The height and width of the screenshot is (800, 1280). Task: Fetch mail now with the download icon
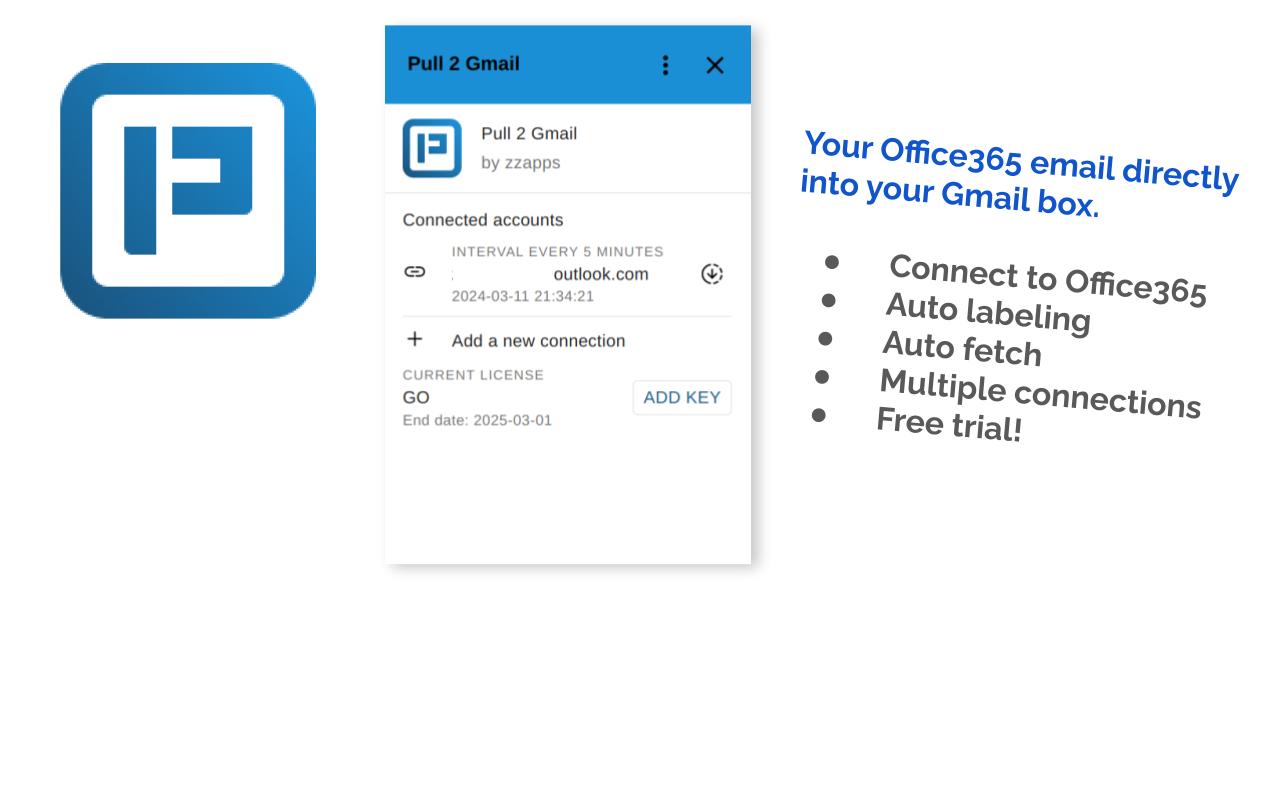point(712,274)
